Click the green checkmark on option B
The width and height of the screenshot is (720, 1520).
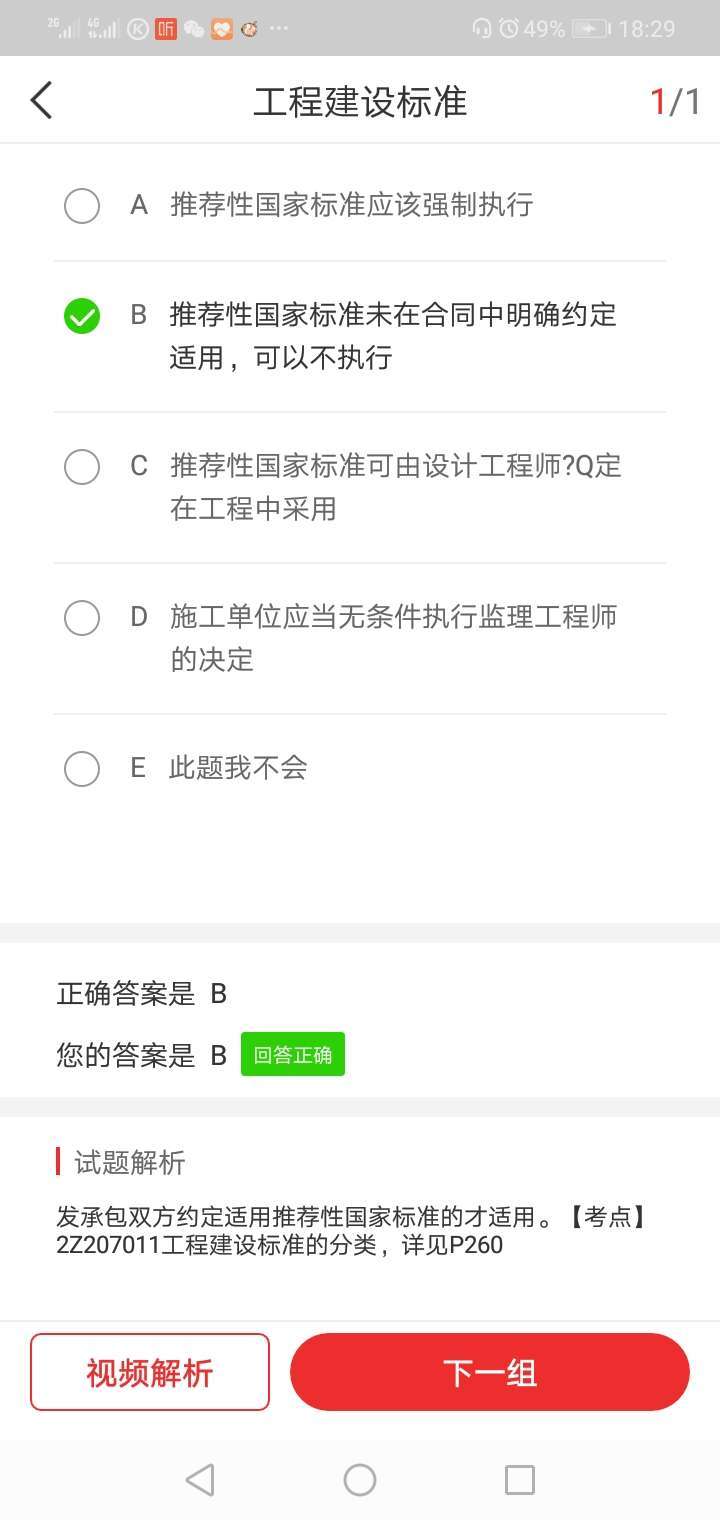pos(82,316)
